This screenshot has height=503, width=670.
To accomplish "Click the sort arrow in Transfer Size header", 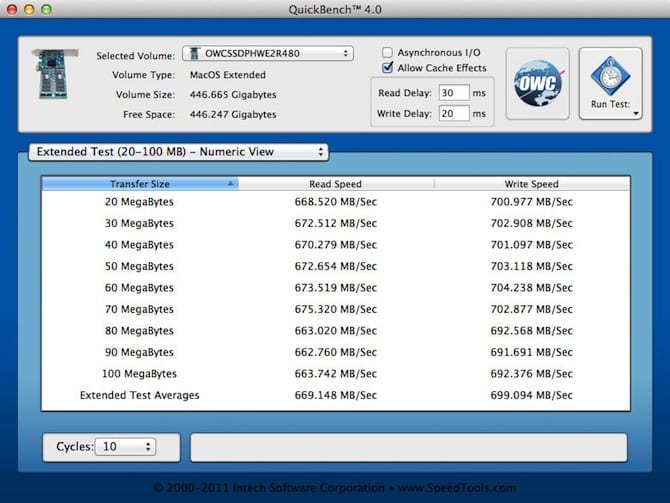I will [231, 184].
